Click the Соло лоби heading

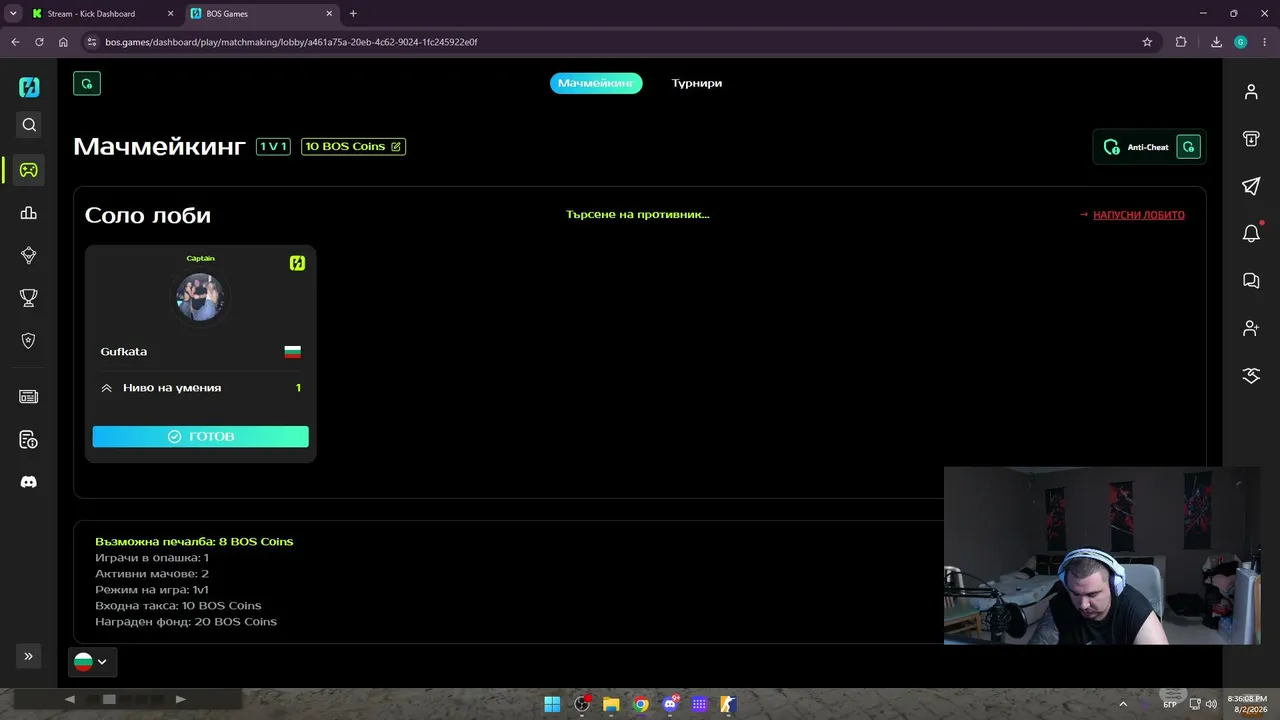(148, 215)
